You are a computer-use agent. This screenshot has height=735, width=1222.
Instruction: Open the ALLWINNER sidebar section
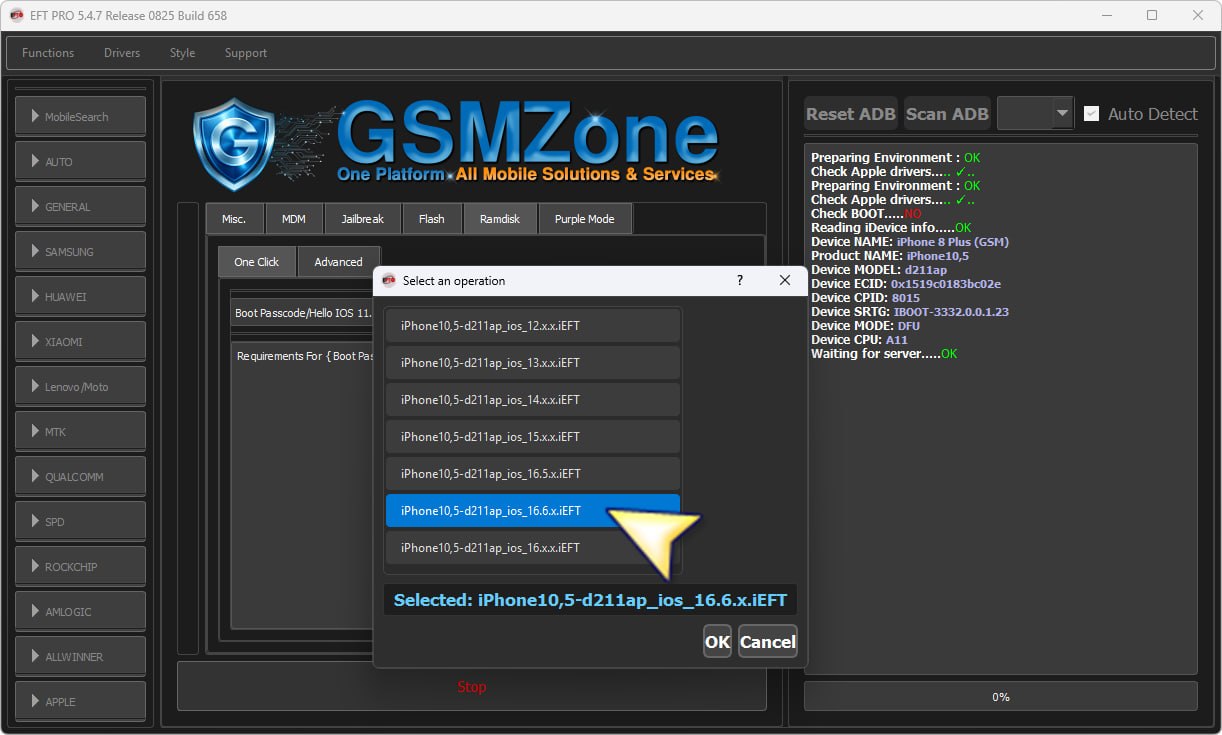click(80, 656)
